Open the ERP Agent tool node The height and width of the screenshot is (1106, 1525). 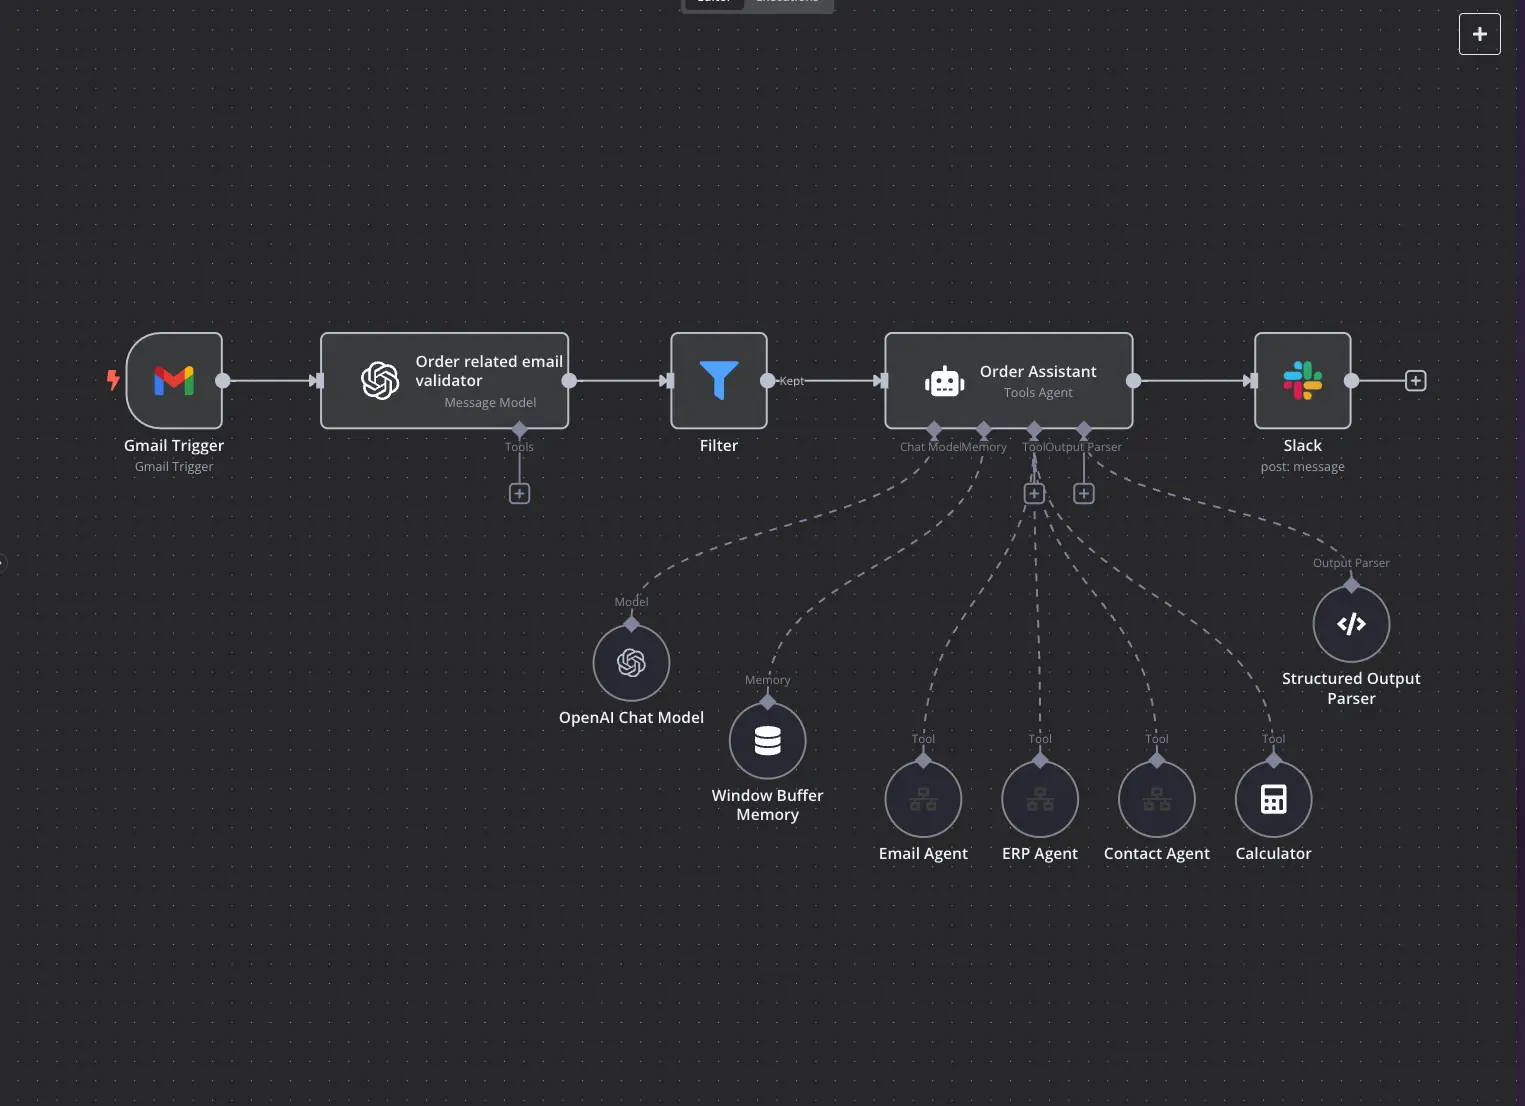coord(1040,799)
